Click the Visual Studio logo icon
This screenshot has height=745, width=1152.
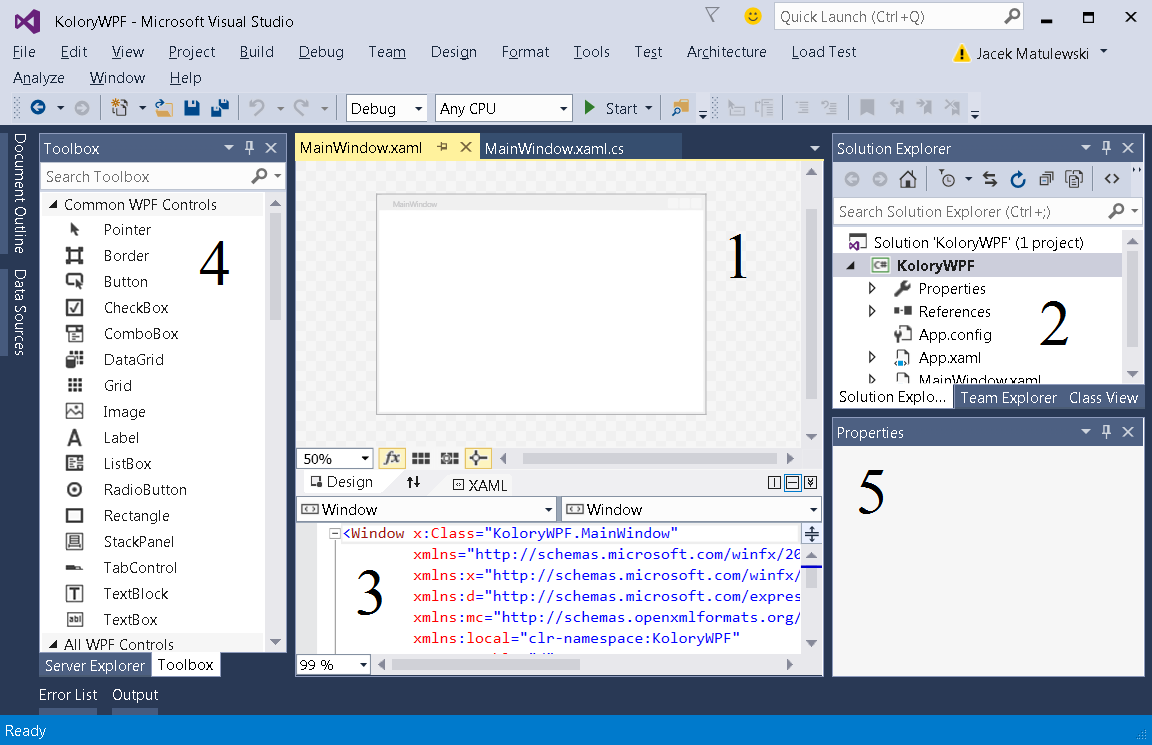pyautogui.click(x=27, y=21)
